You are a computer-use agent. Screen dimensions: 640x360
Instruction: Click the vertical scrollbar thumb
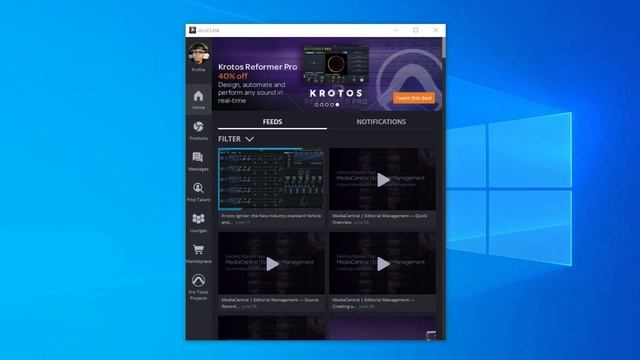click(x=444, y=48)
